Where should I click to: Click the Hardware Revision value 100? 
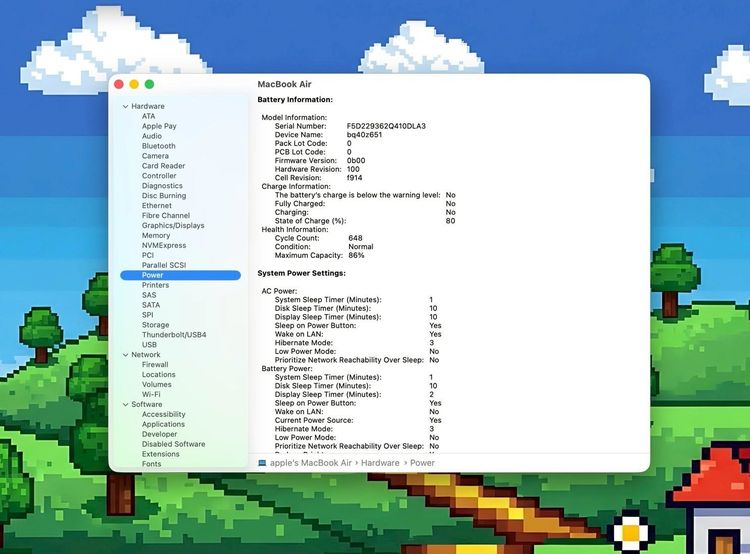353,169
